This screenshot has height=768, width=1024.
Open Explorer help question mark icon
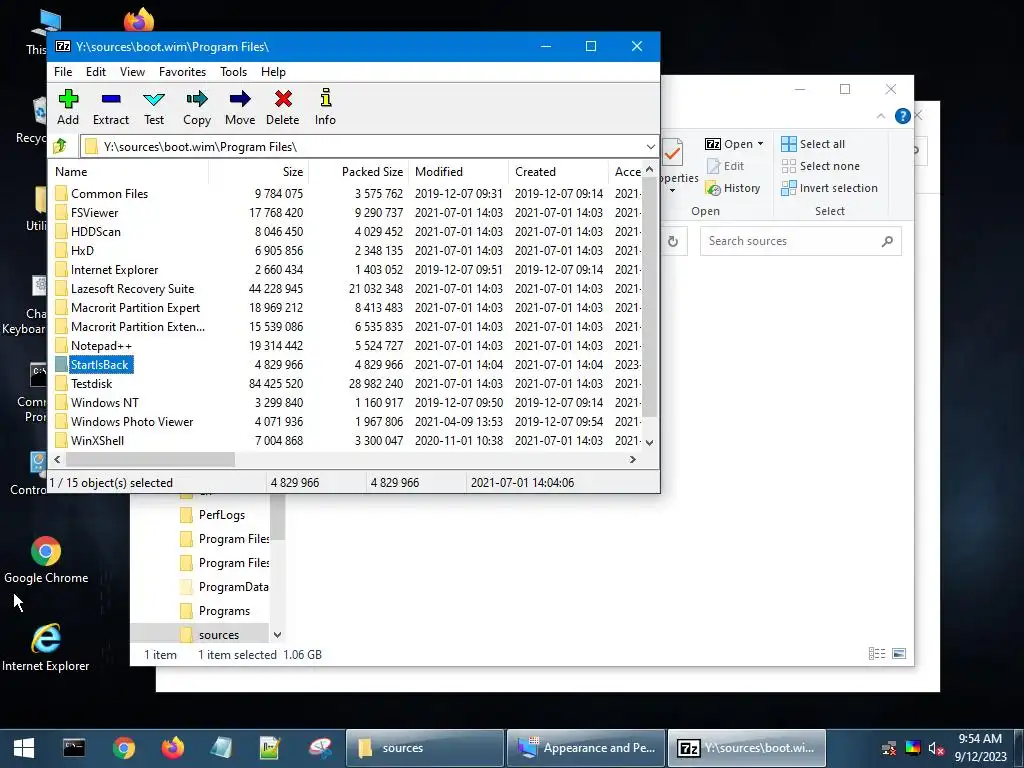(903, 116)
